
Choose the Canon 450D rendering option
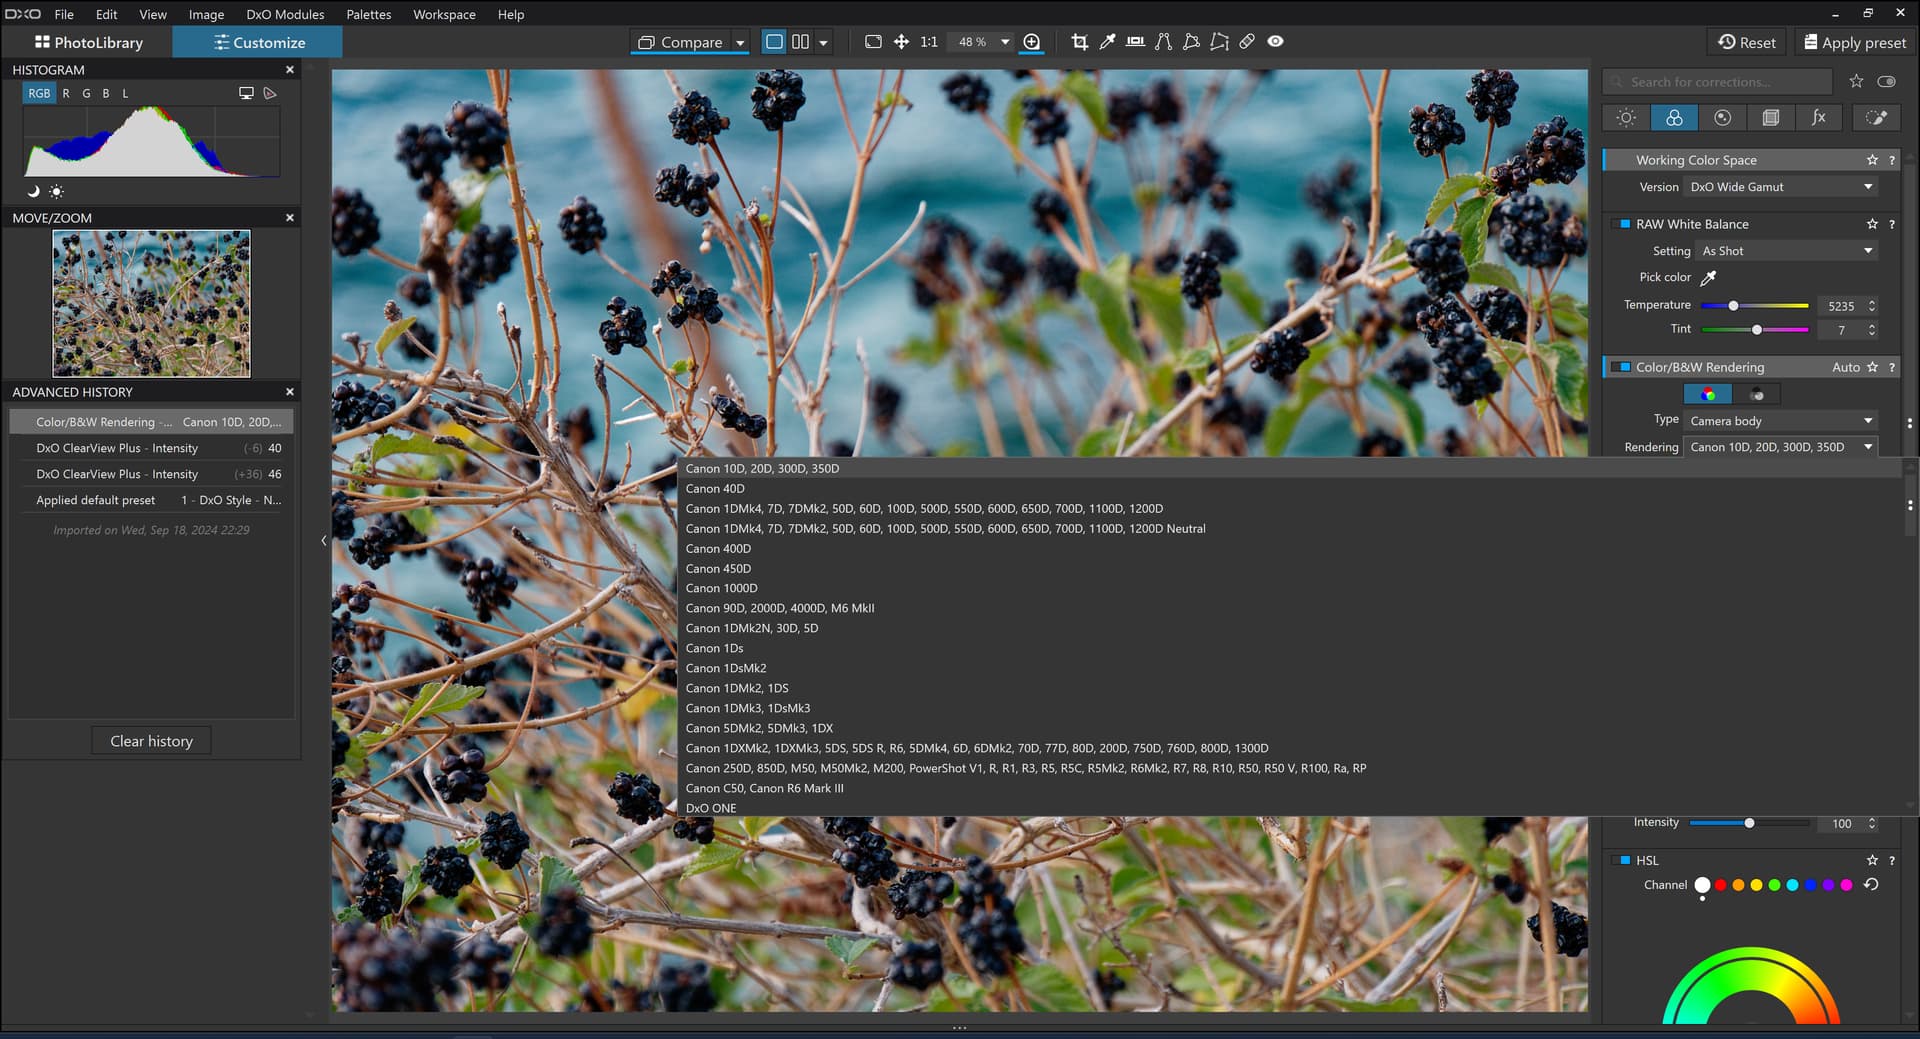(718, 568)
